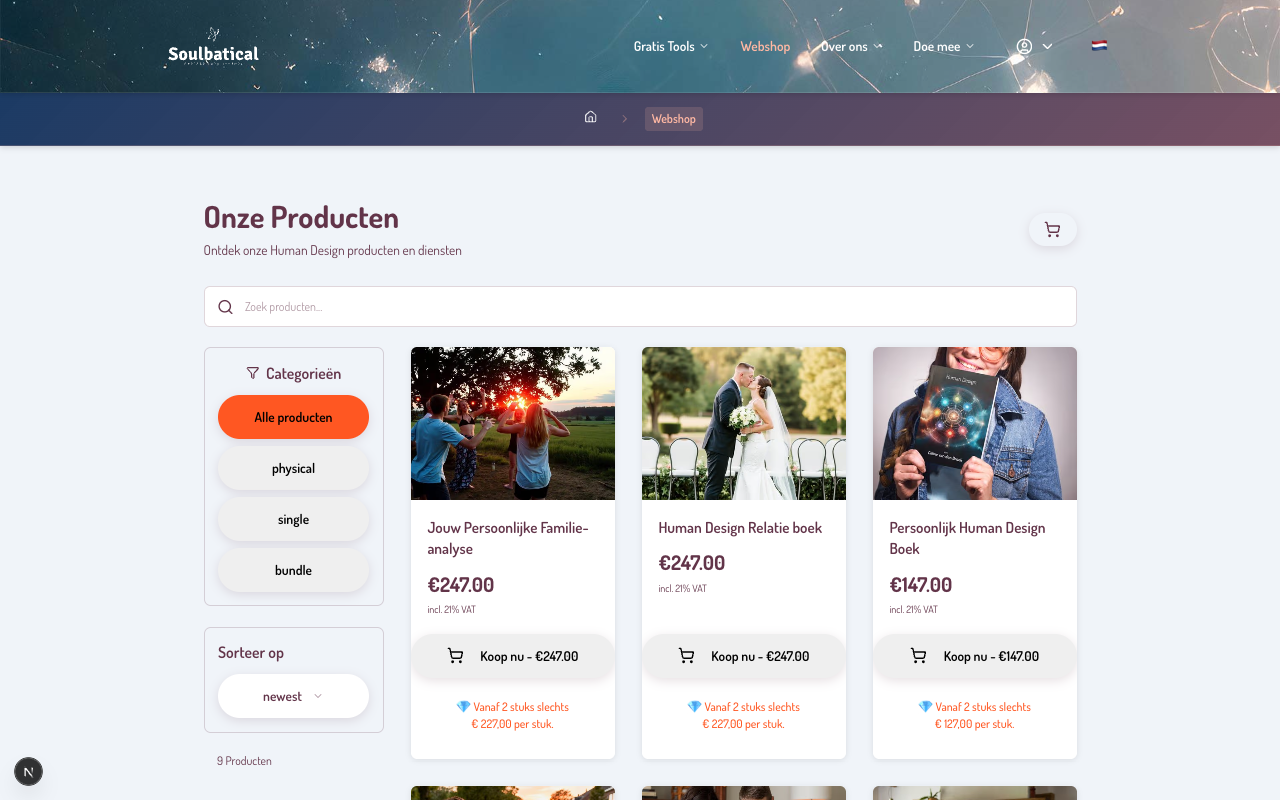Image resolution: width=1280 pixels, height=800 pixels.
Task: Buy Human Design Relatie boek for €247.00
Action: pyautogui.click(x=744, y=656)
